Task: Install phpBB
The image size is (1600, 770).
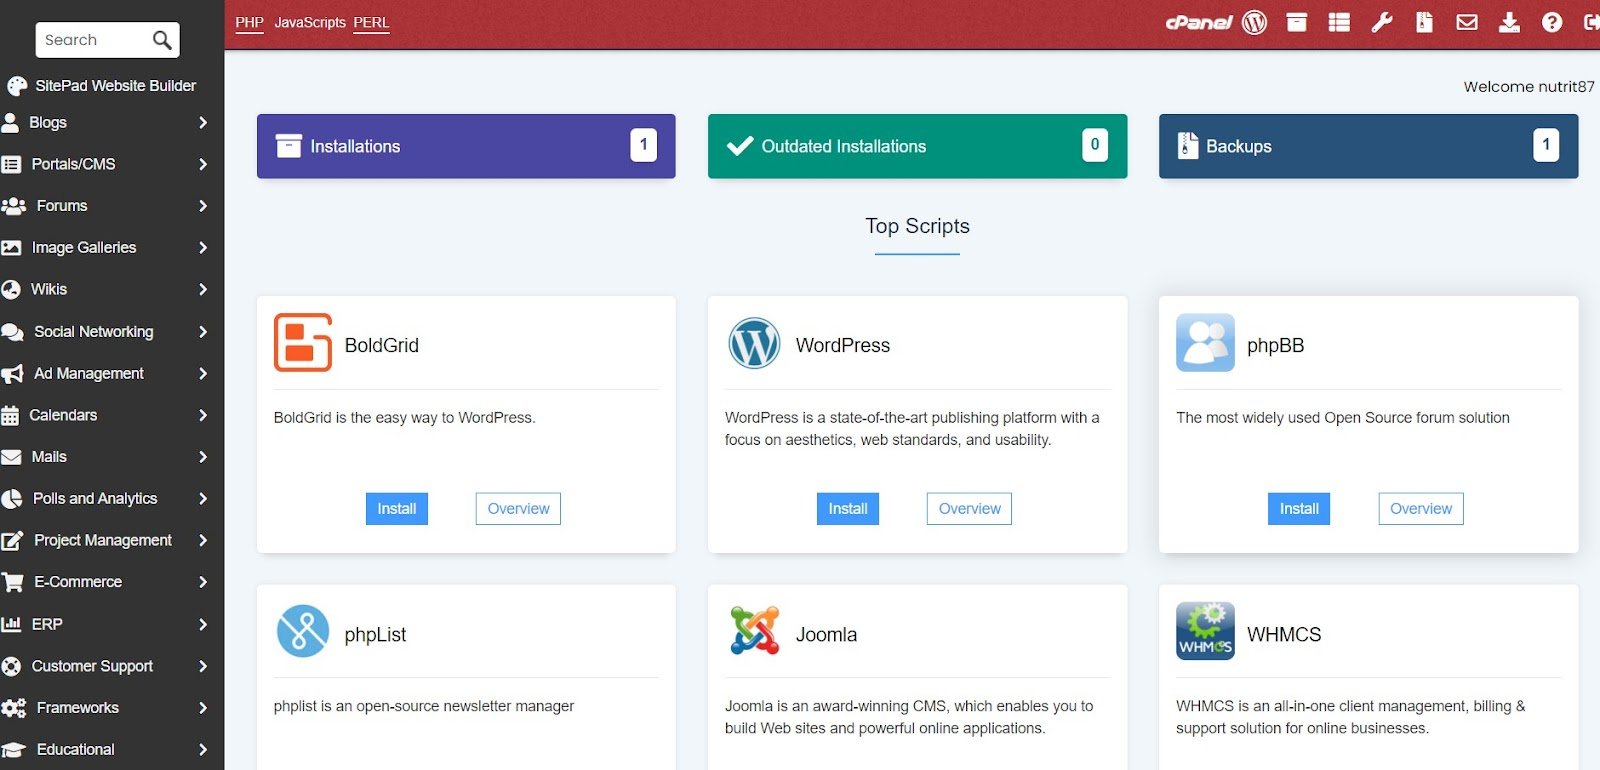Action: click(1299, 508)
